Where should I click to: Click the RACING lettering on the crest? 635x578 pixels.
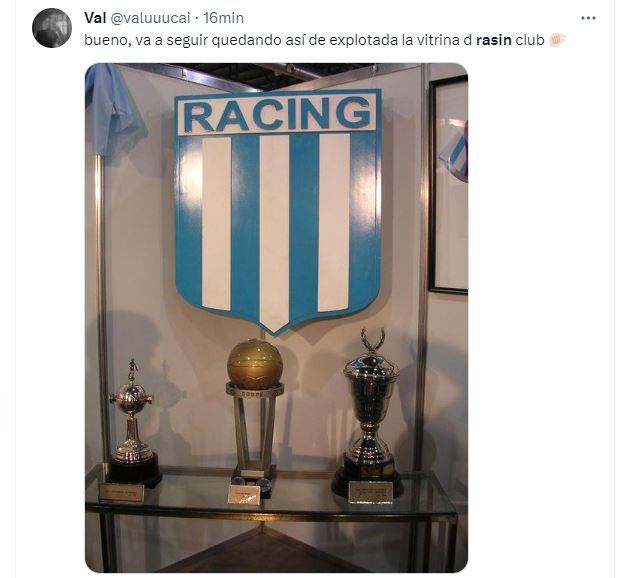277,113
